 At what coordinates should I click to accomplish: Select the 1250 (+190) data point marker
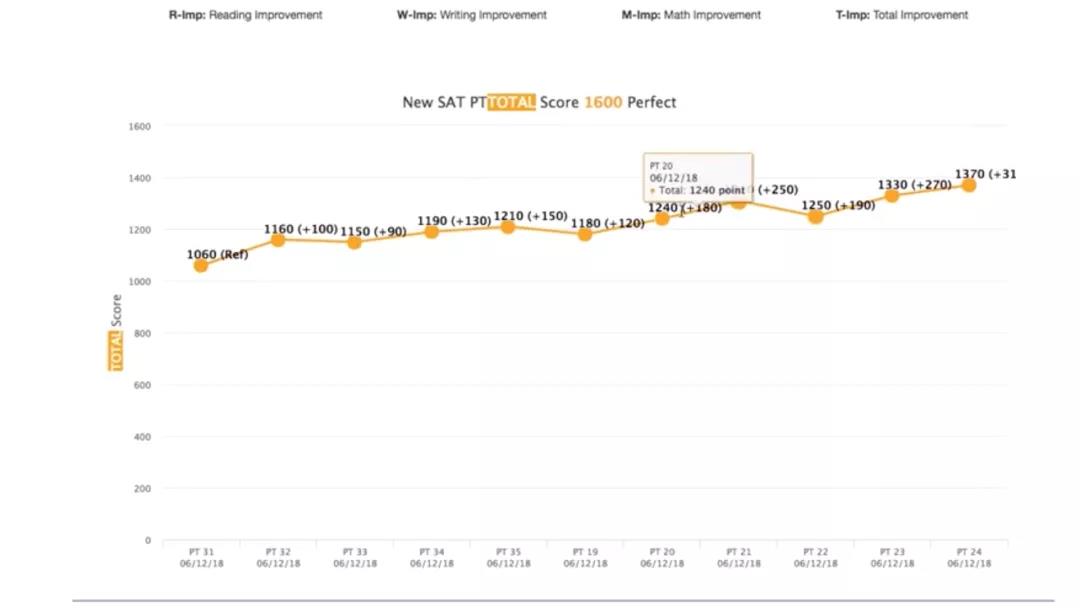[x=815, y=216]
